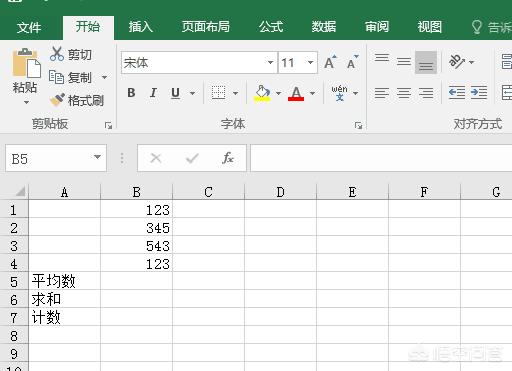Screen dimensions: 512x371
Task: Click the Tell Me lightbulb icon
Action: [x=477, y=27]
